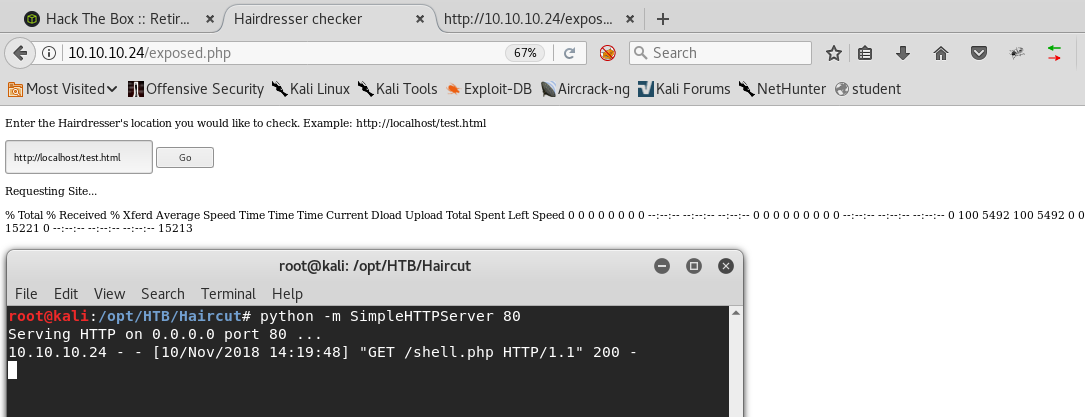Open a new browser tab
Viewport: 1086px width, 418px height.
pyautogui.click(x=663, y=19)
